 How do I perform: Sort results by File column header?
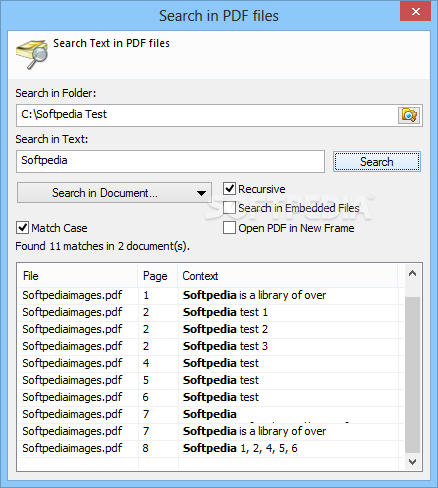(x=78, y=276)
